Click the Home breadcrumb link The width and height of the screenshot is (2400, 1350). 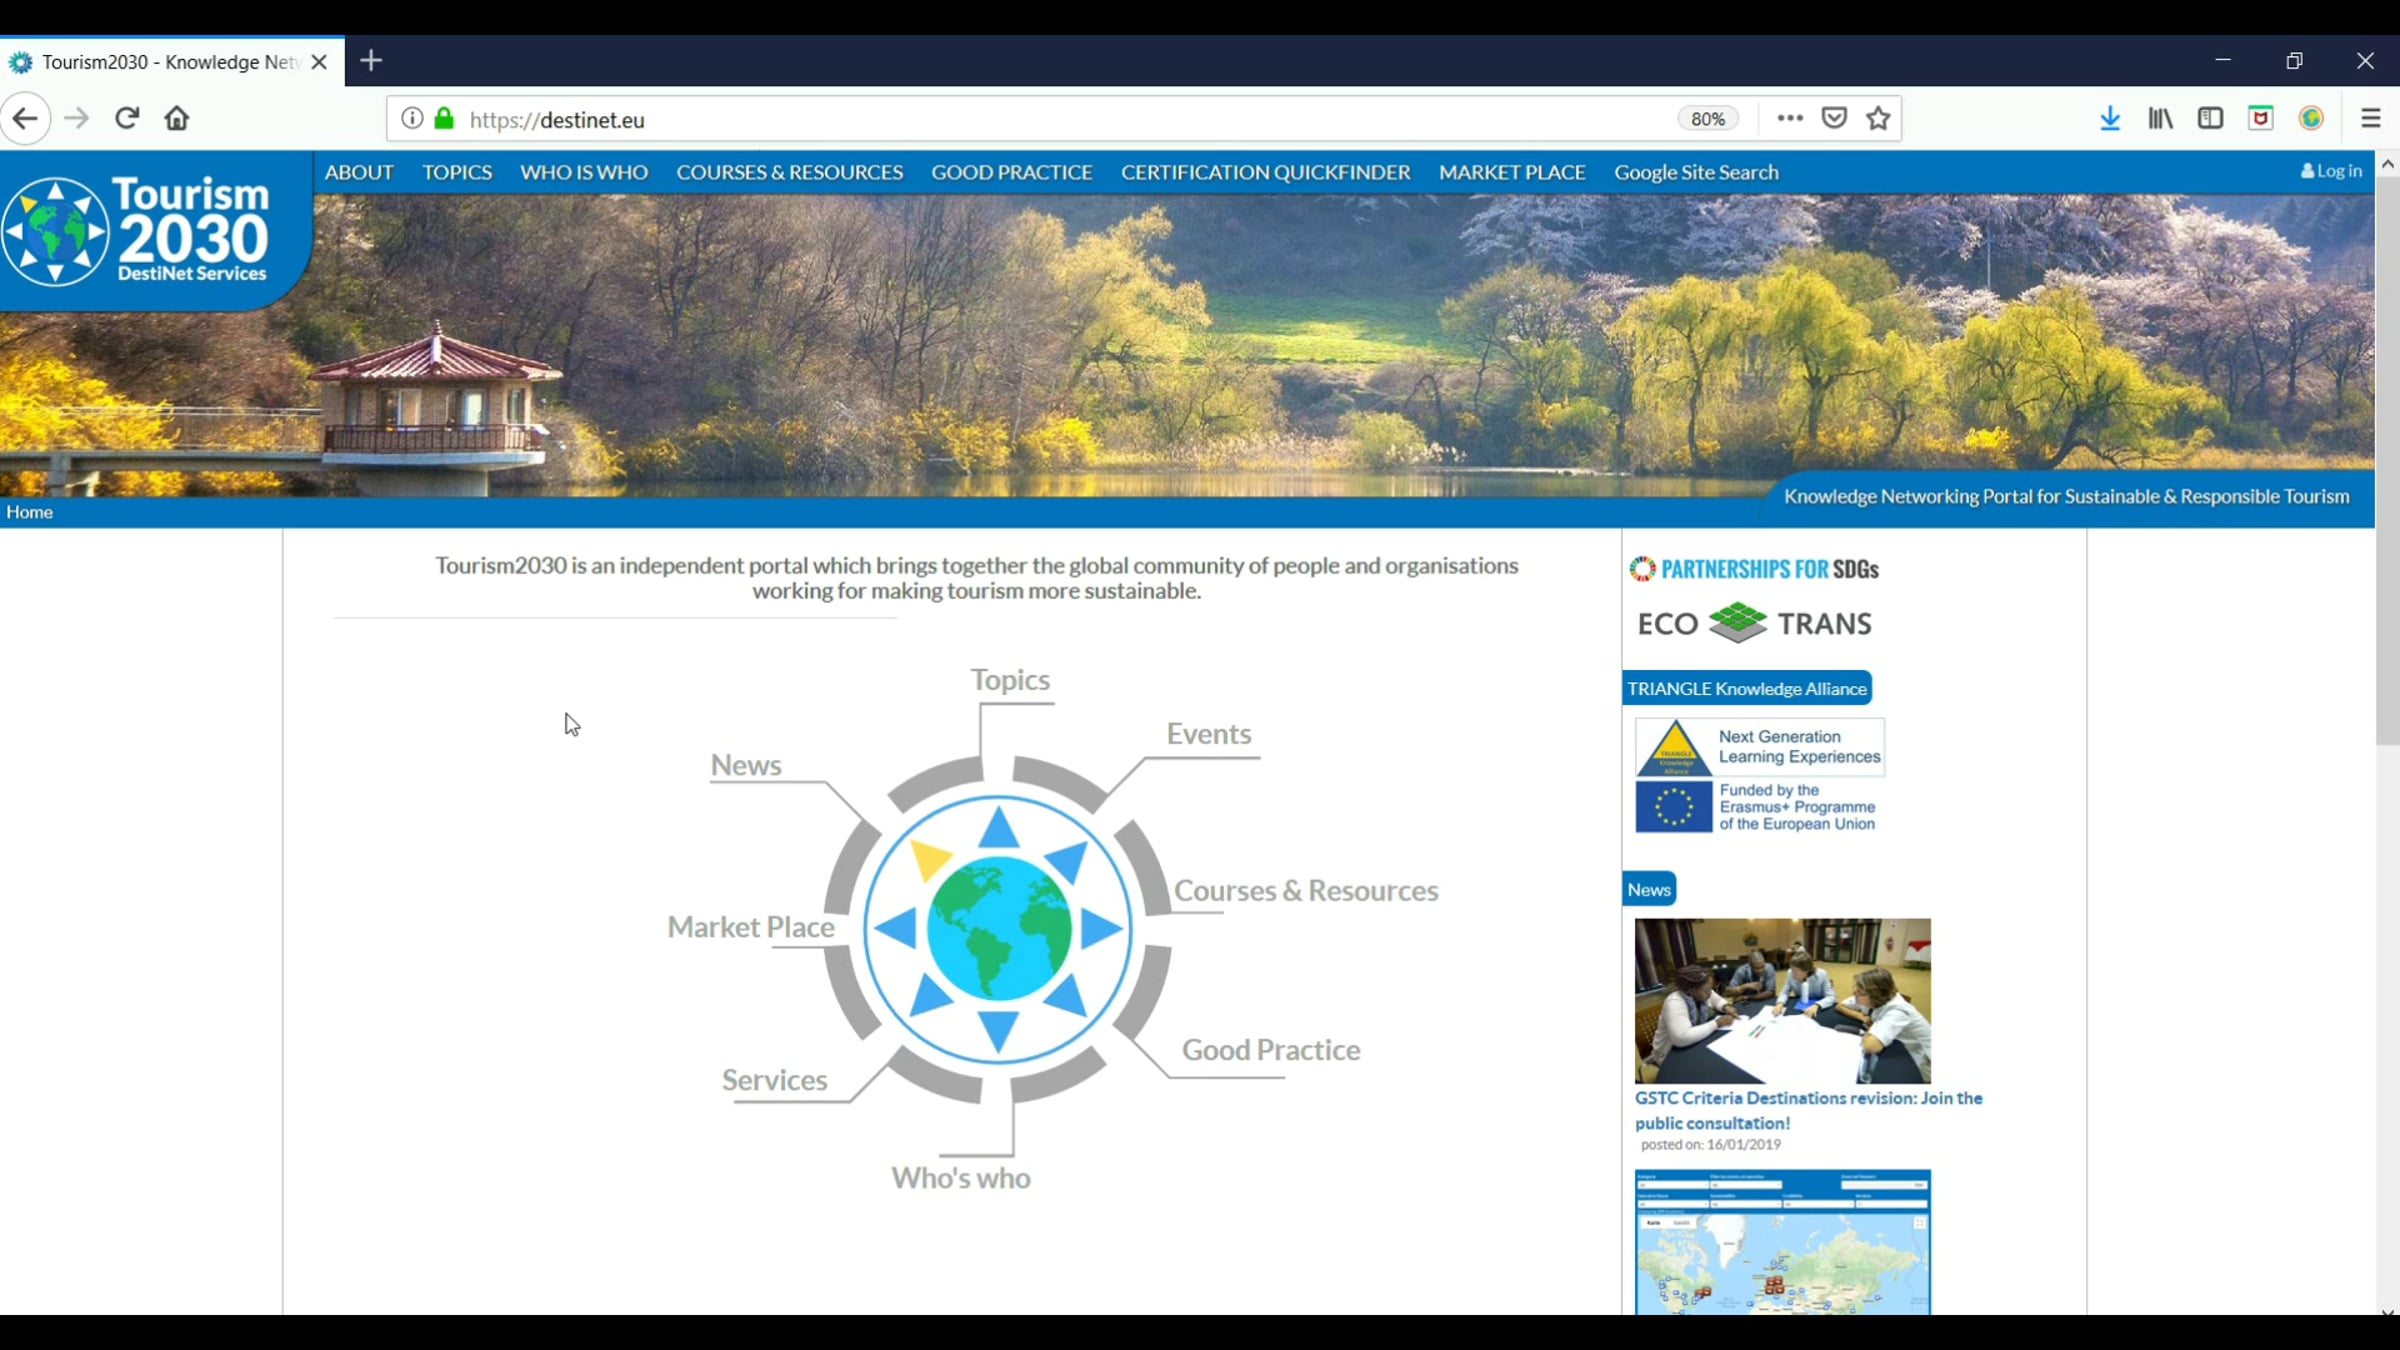click(x=29, y=512)
